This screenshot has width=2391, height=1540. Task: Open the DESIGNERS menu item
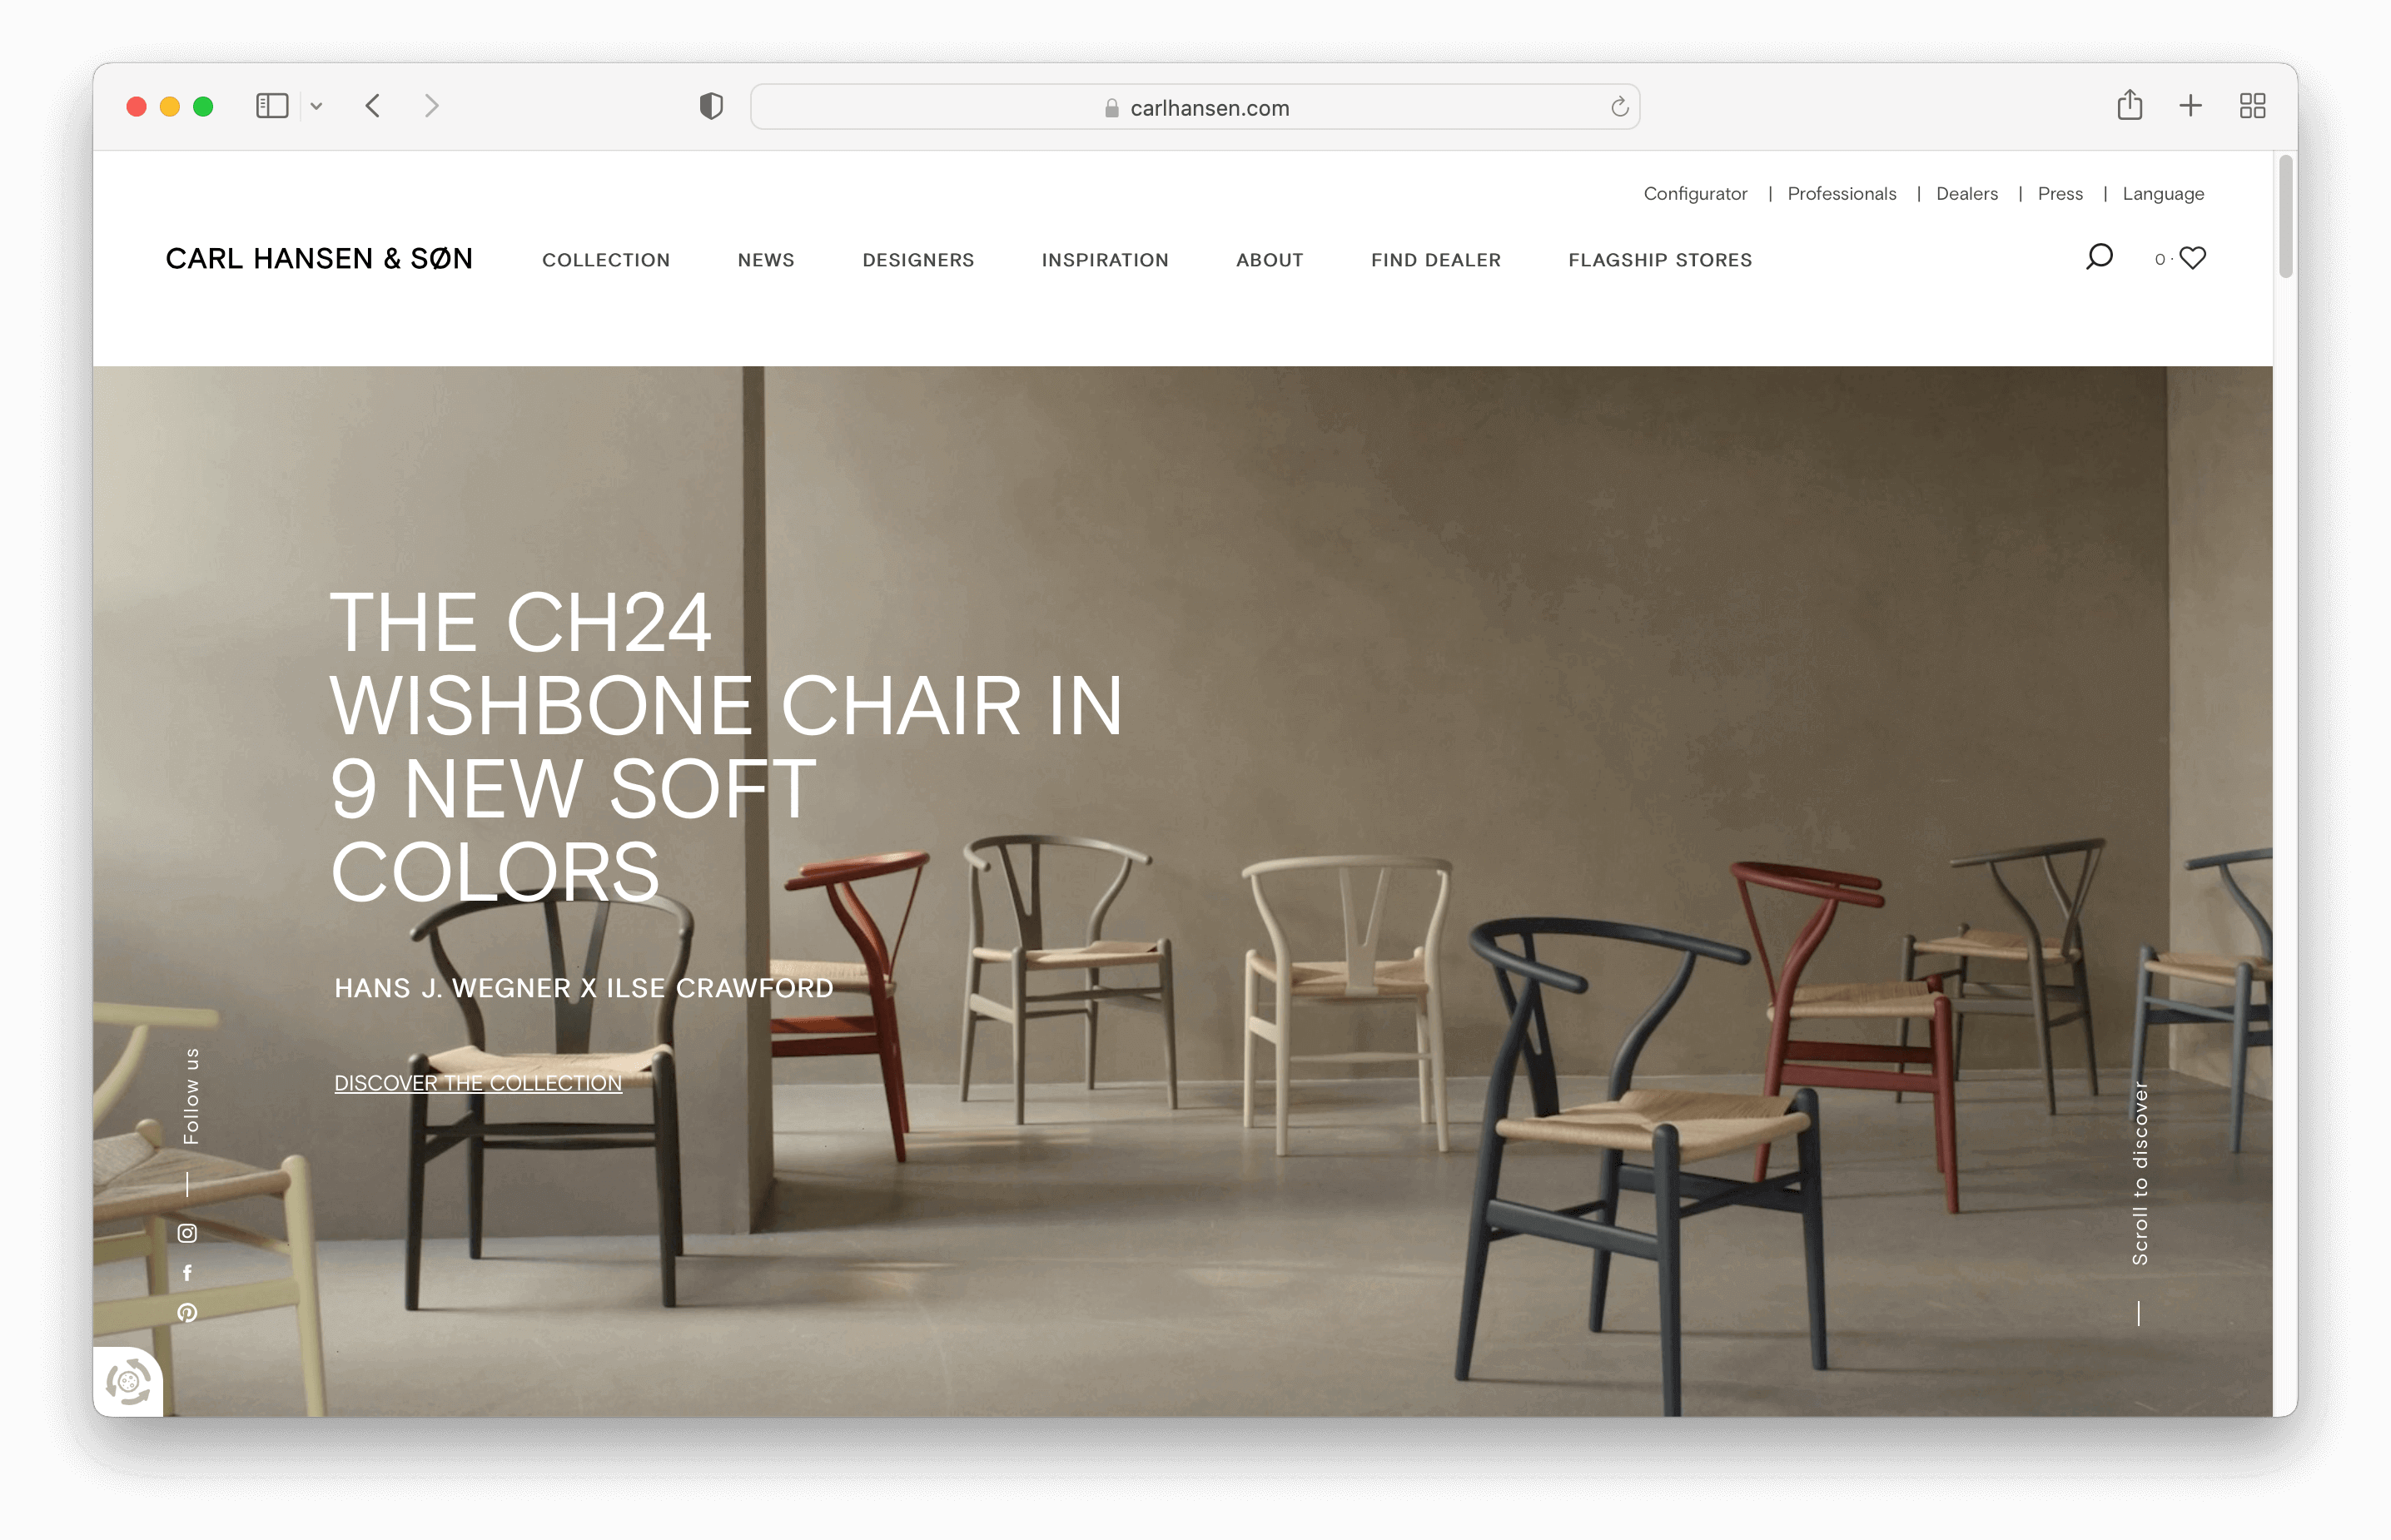[918, 260]
